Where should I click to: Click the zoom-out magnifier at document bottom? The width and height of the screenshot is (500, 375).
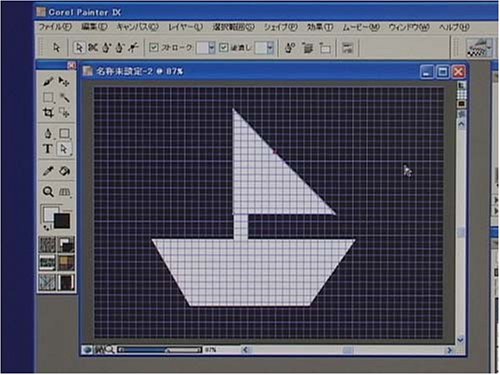(x=109, y=350)
